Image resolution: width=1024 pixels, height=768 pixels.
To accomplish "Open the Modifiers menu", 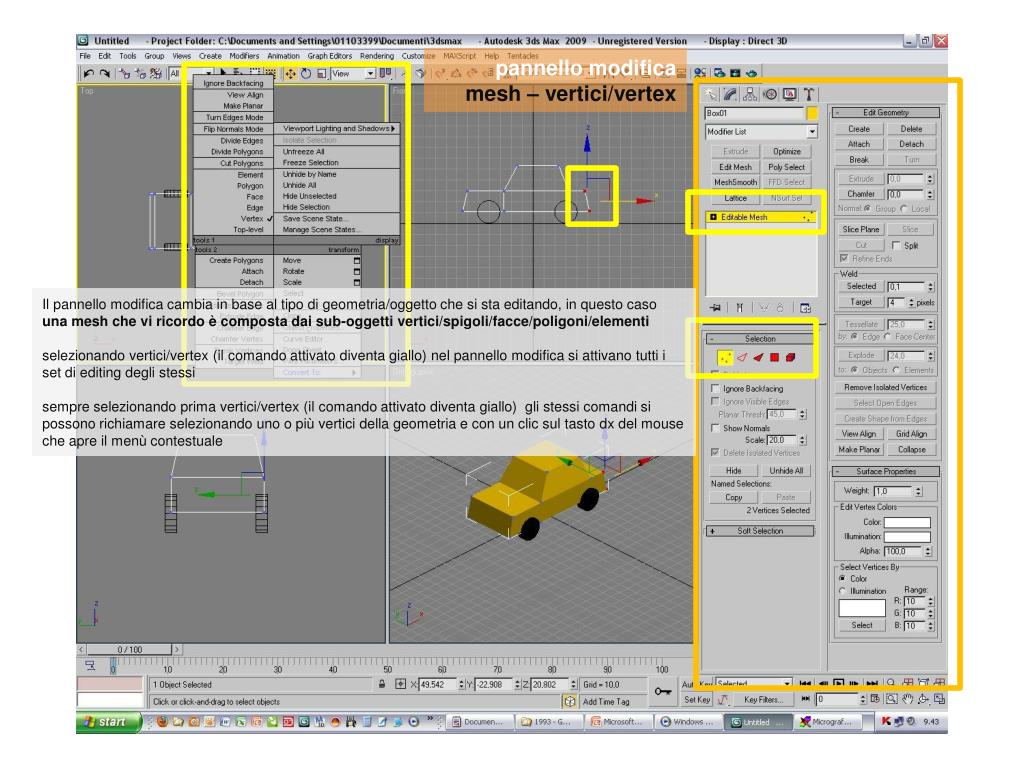I will coord(244,56).
